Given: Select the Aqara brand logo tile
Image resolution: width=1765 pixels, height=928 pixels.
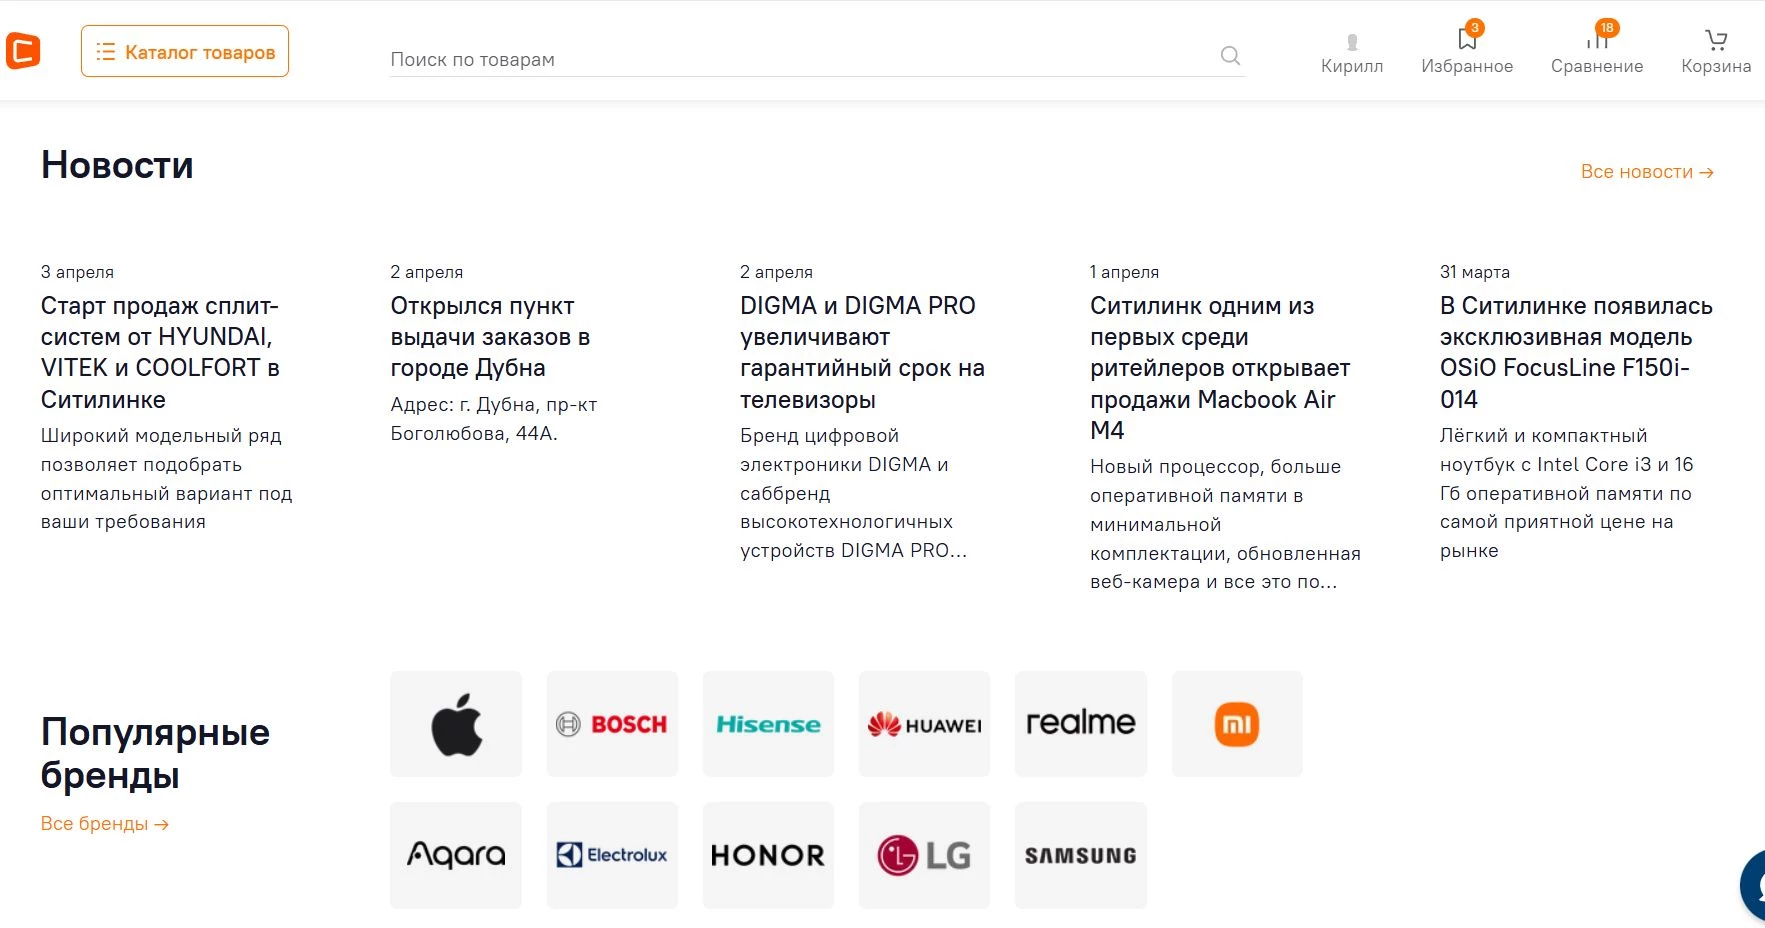Looking at the screenshot, I should pyautogui.click(x=456, y=855).
